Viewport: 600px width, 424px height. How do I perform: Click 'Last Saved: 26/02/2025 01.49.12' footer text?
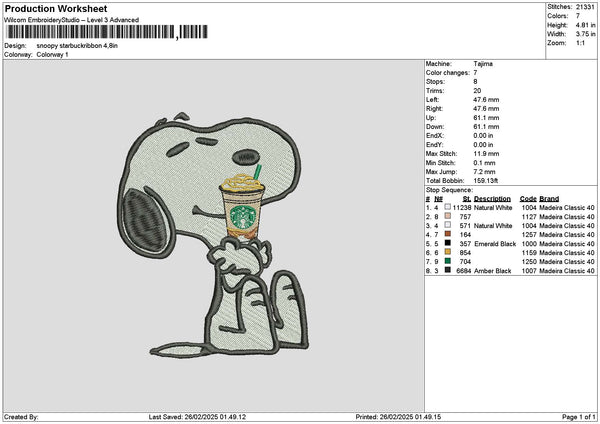click(x=197, y=417)
